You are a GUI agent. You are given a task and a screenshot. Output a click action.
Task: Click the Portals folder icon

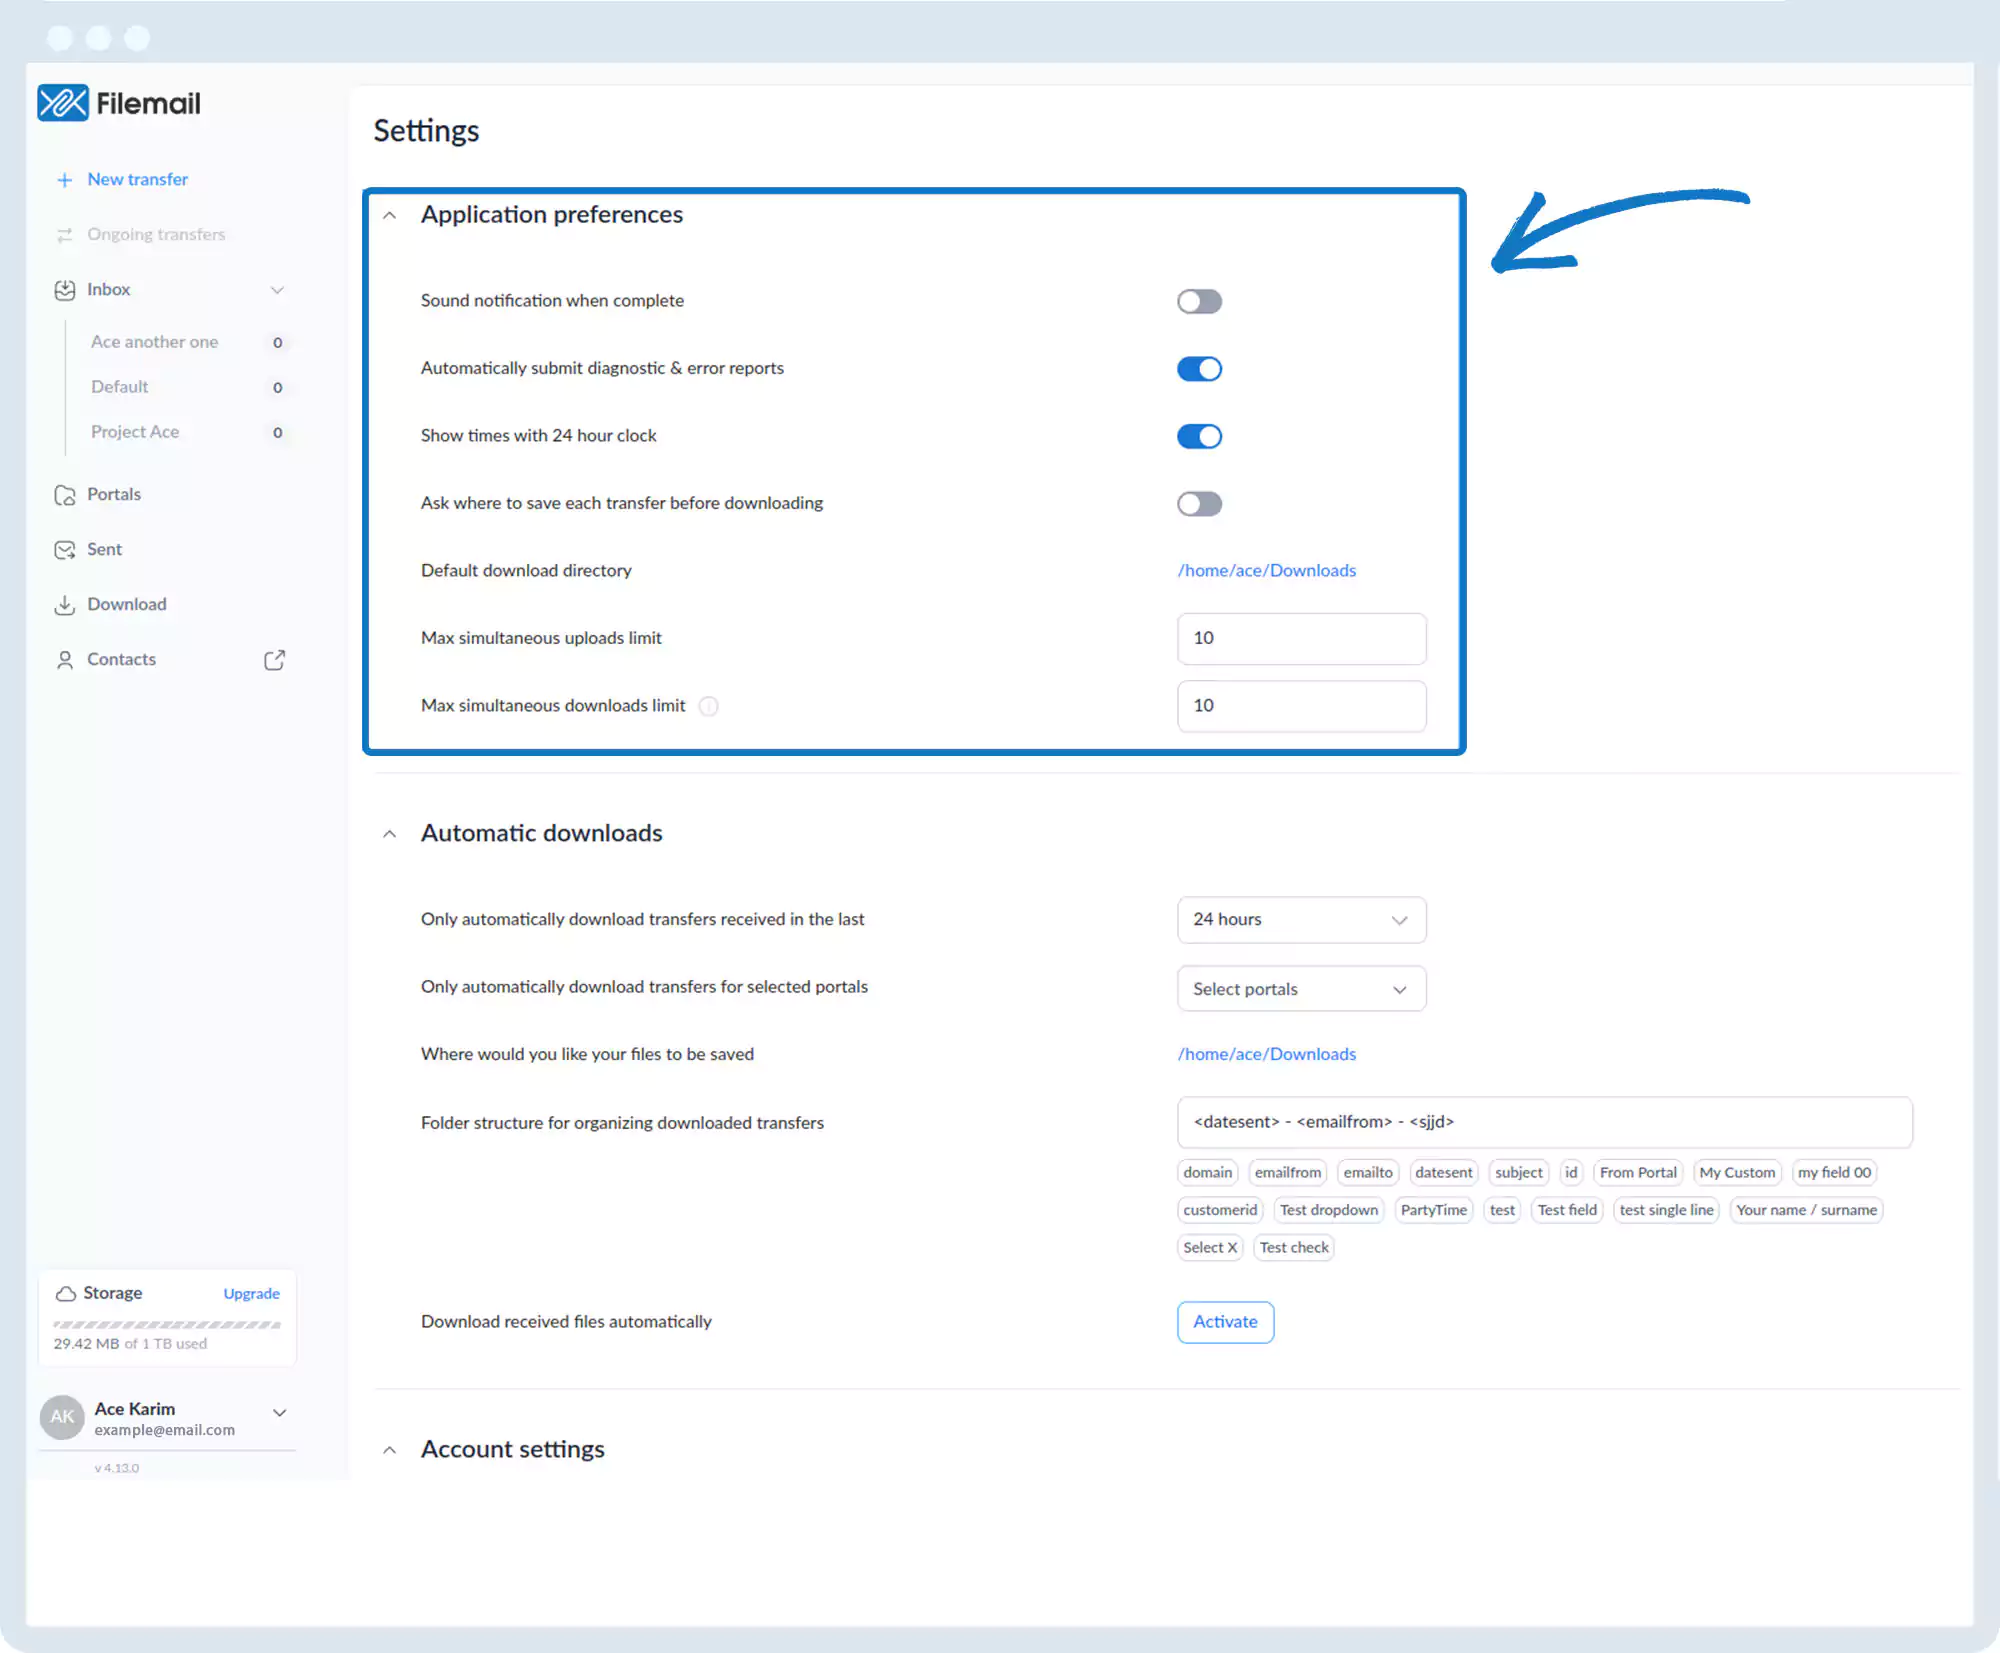point(65,495)
